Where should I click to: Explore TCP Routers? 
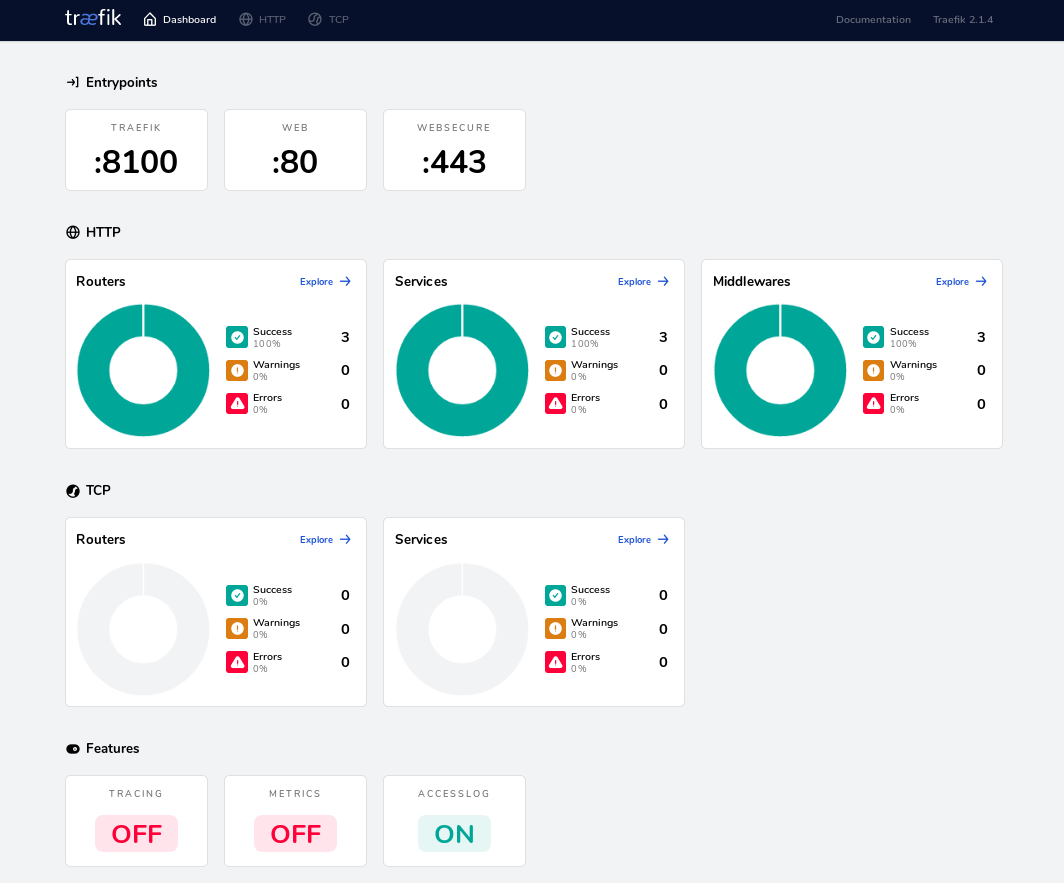click(x=316, y=540)
